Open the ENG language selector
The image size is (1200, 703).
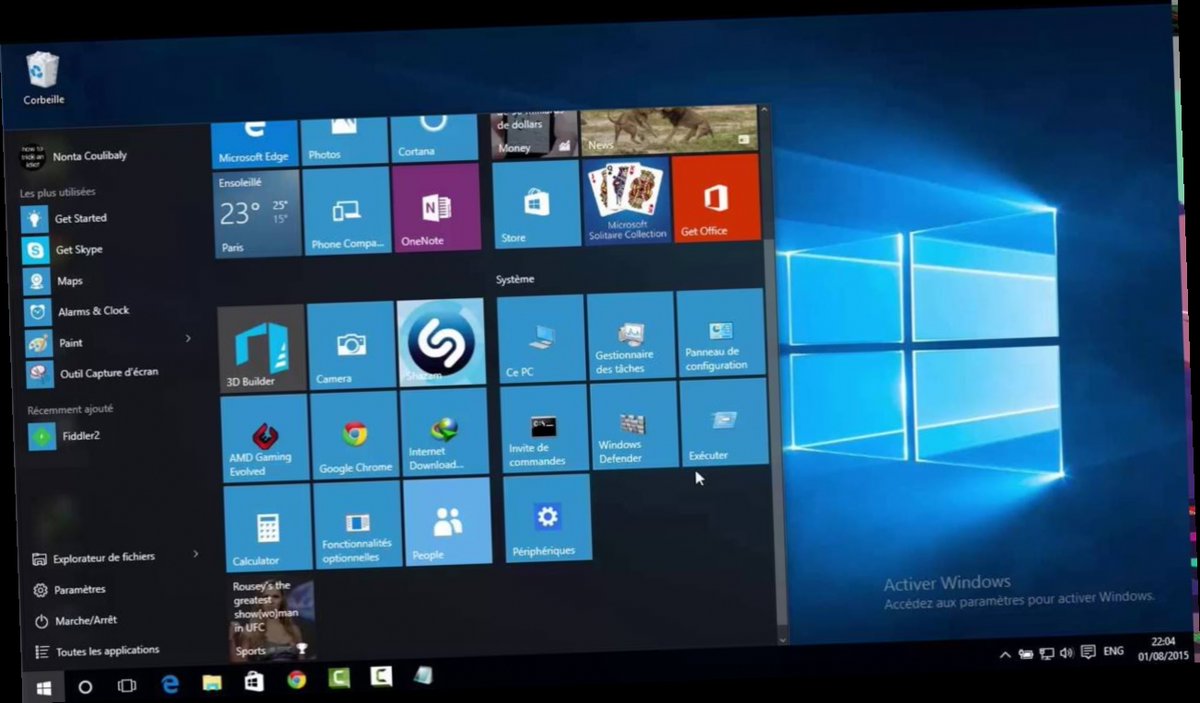[x=1113, y=652]
